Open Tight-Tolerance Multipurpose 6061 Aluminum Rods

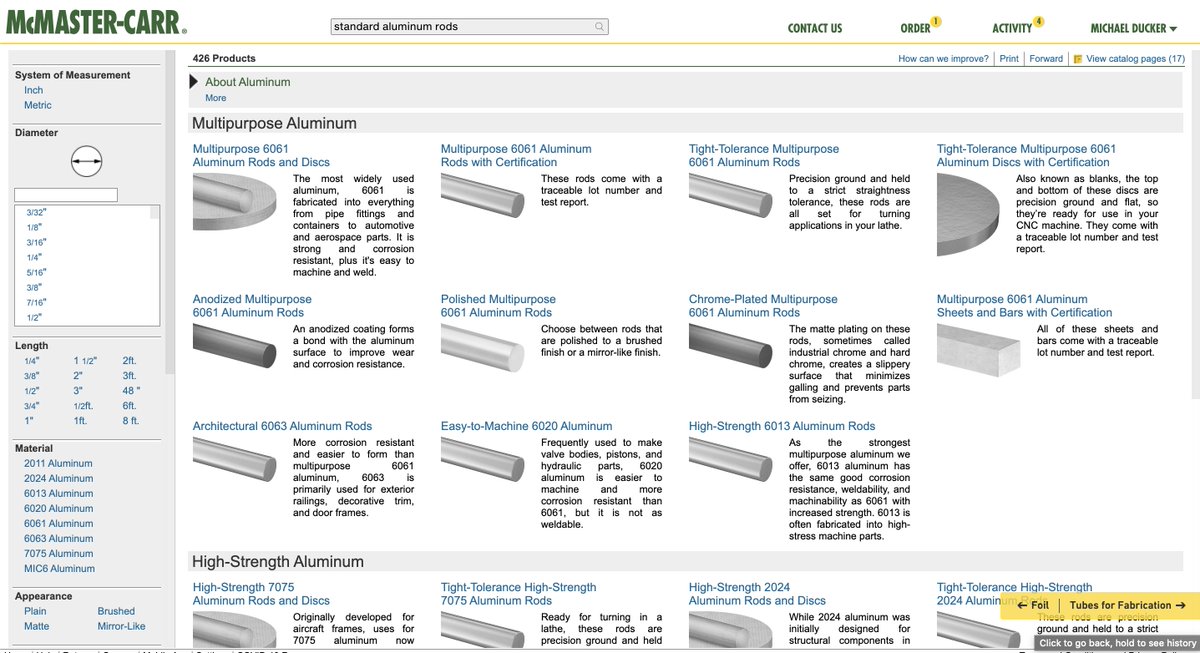764,156
